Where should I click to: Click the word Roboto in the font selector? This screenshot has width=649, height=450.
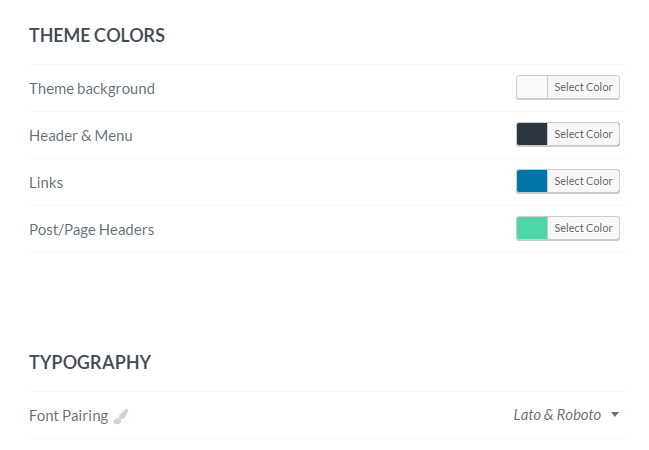tap(579, 415)
